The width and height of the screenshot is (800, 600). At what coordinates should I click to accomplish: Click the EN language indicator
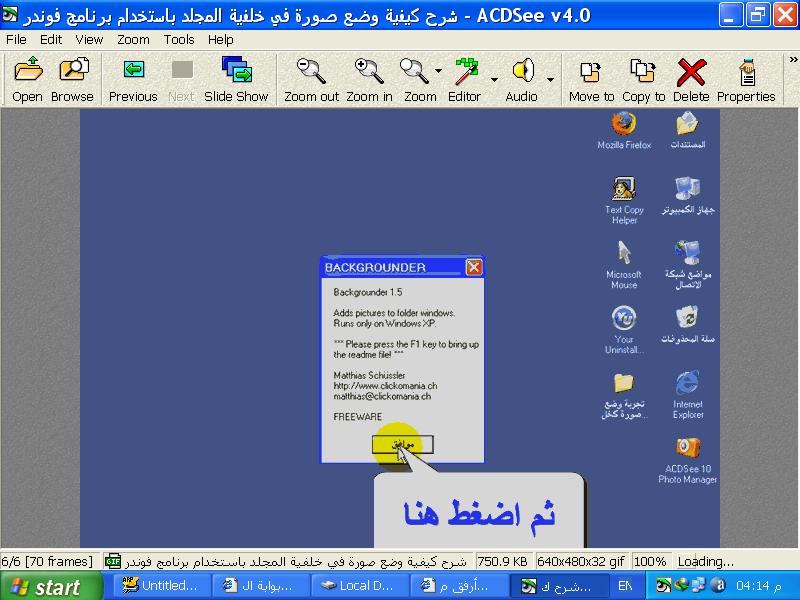[625, 586]
